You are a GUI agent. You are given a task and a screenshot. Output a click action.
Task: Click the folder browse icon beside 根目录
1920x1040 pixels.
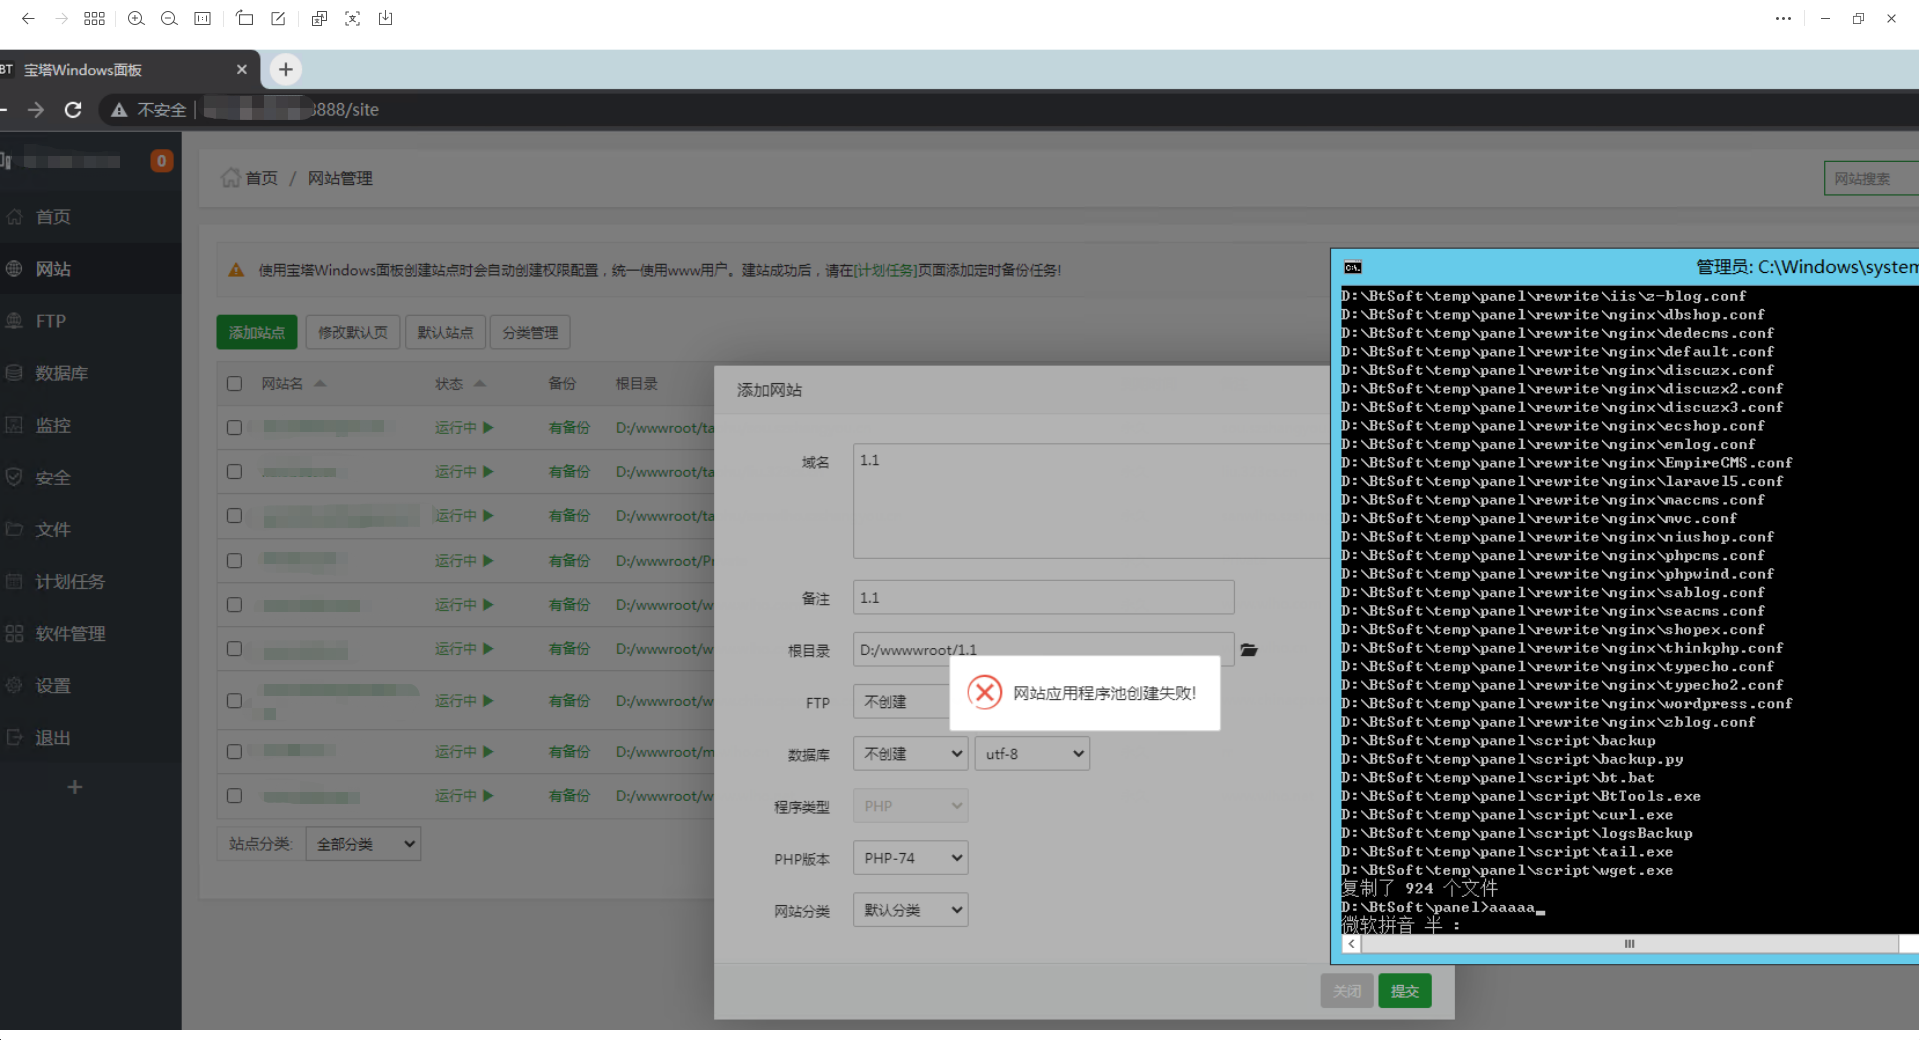click(1249, 650)
